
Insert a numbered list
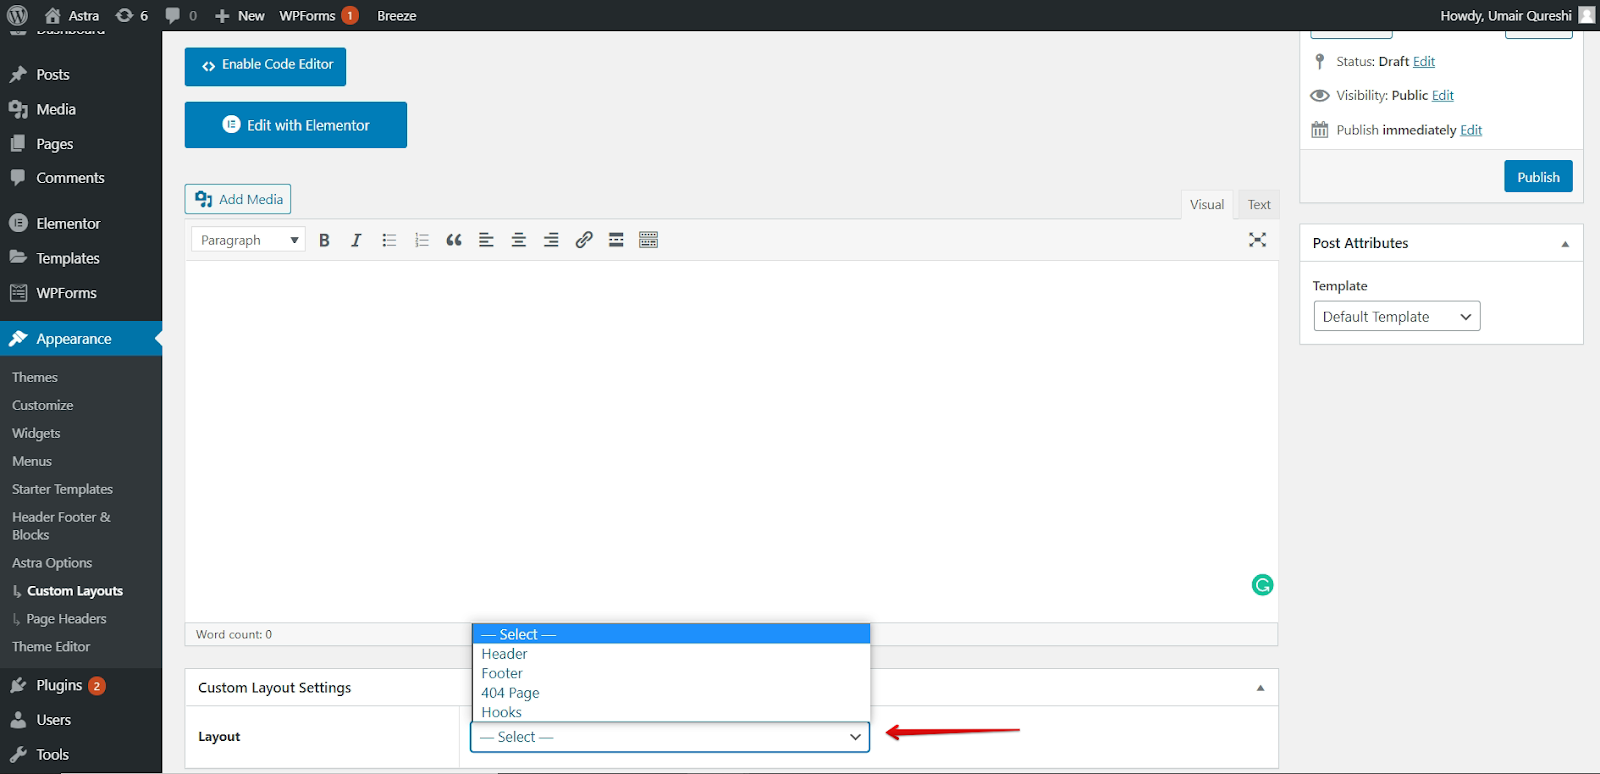point(421,240)
